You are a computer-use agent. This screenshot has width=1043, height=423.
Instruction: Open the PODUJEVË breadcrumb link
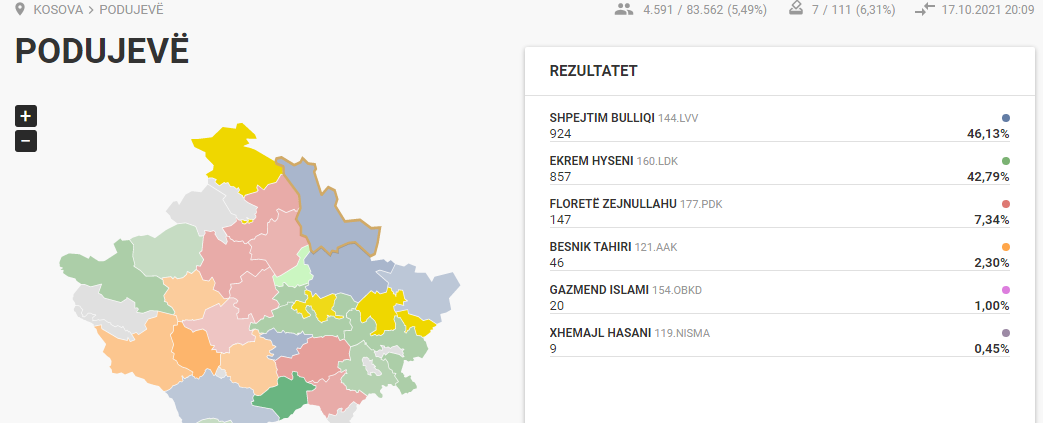(132, 10)
